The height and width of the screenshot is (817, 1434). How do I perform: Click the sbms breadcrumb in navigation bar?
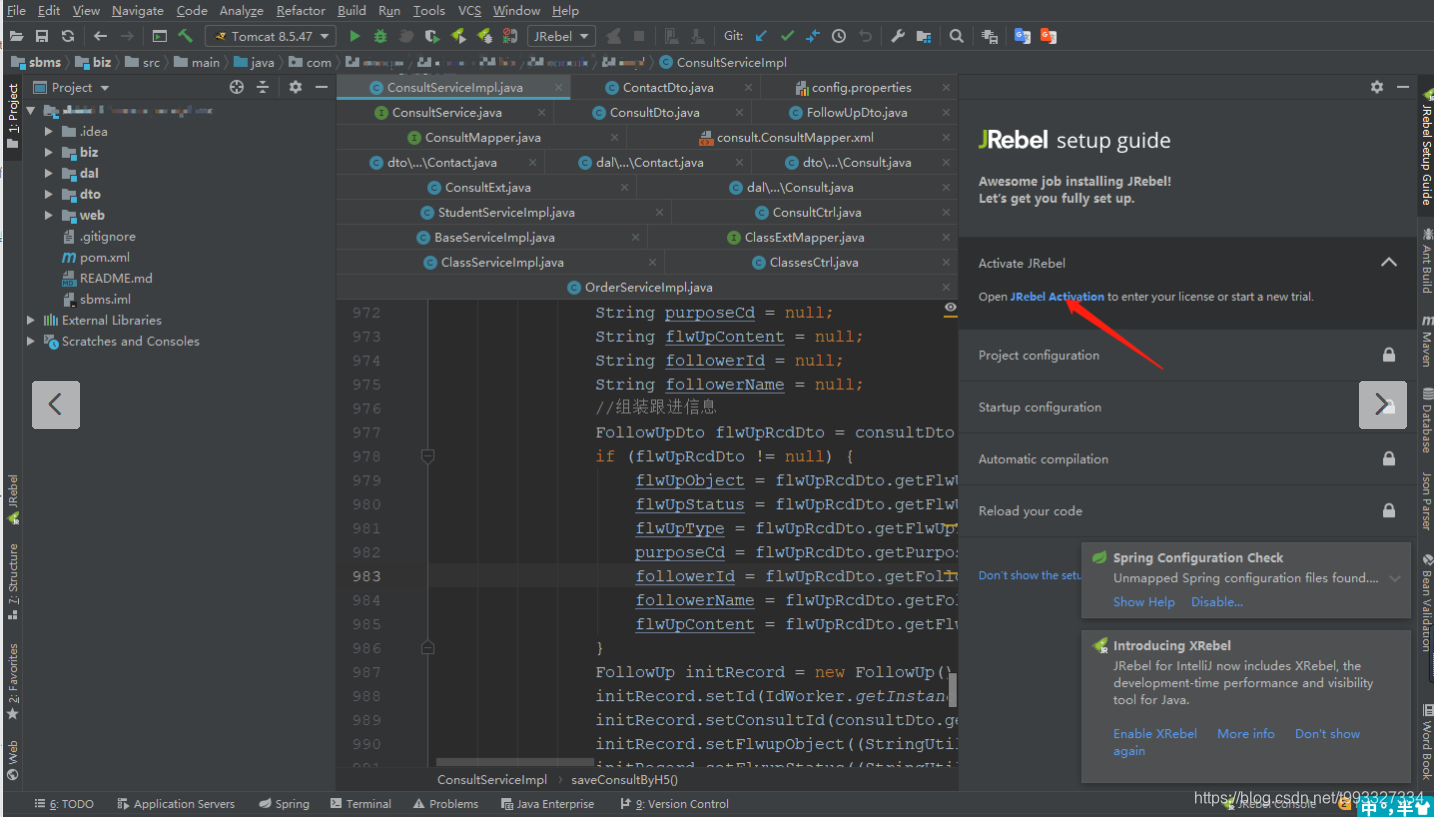click(36, 62)
